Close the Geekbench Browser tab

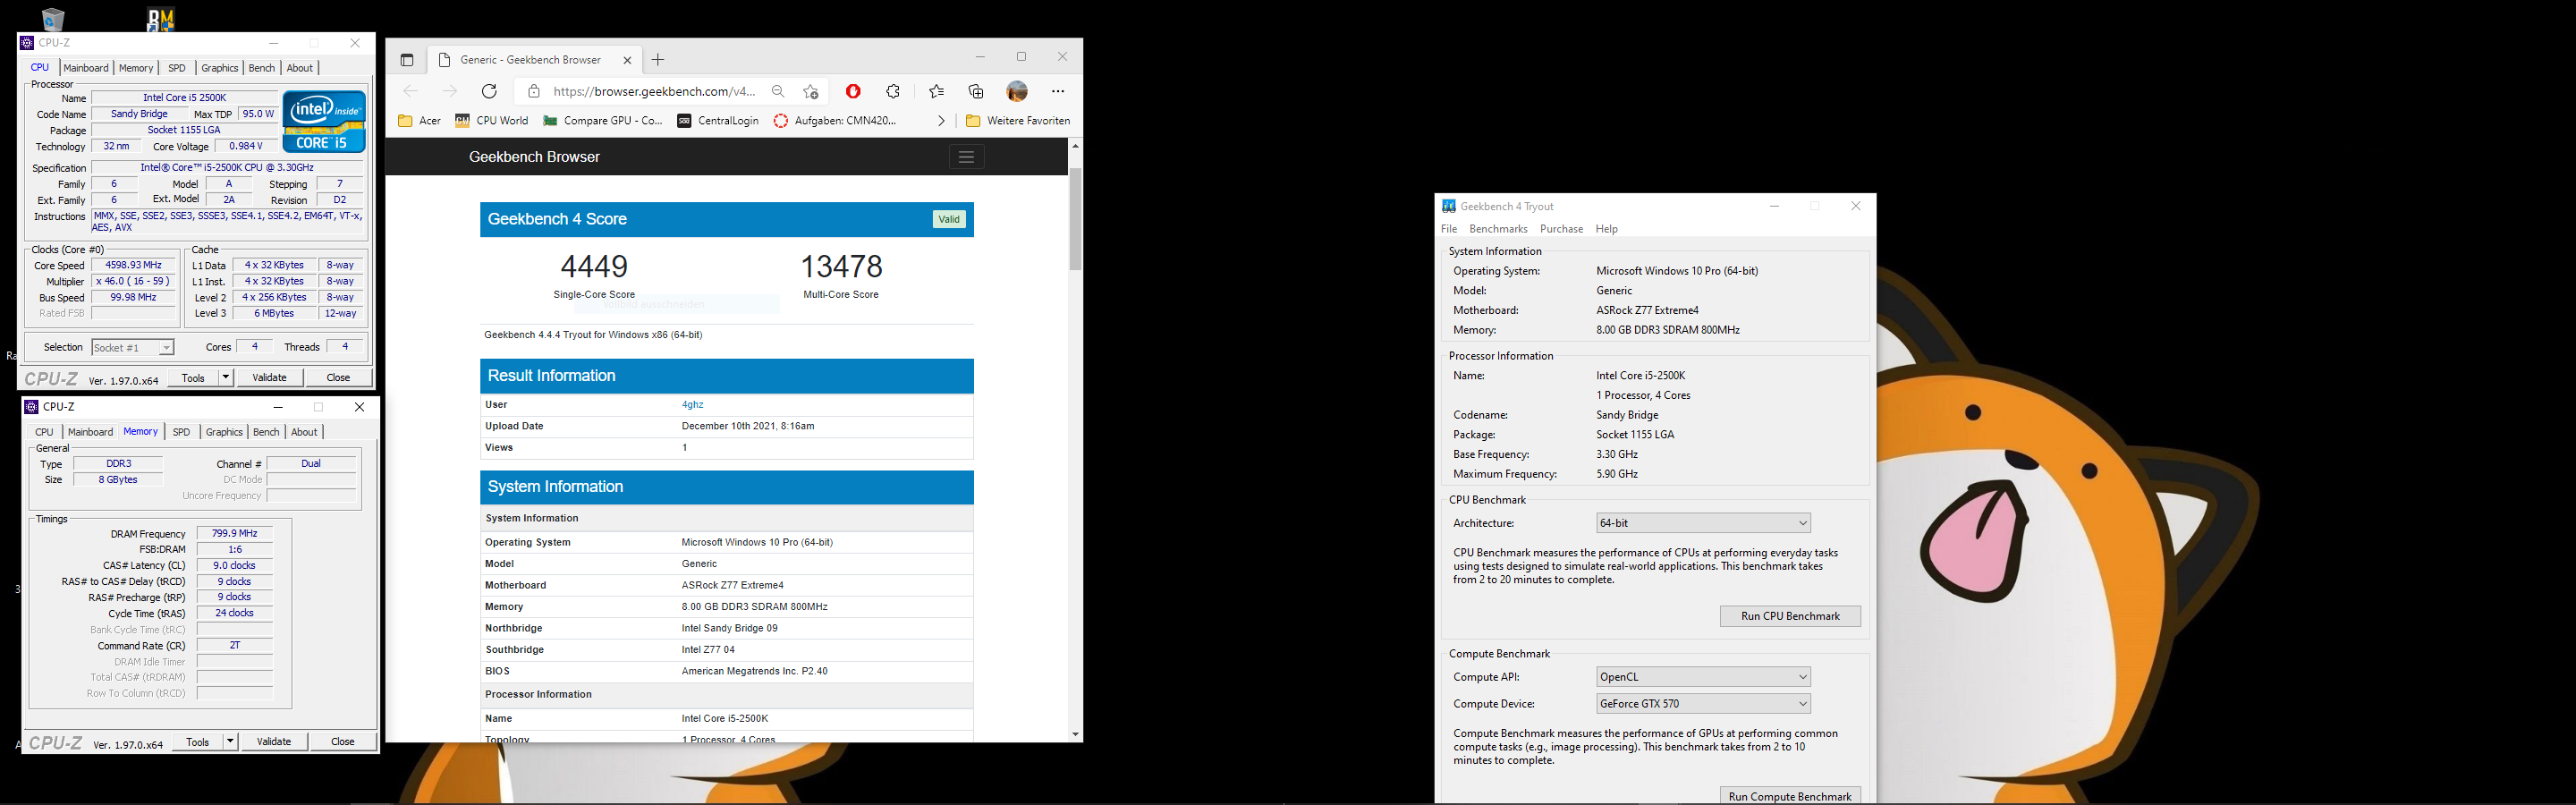coord(627,60)
